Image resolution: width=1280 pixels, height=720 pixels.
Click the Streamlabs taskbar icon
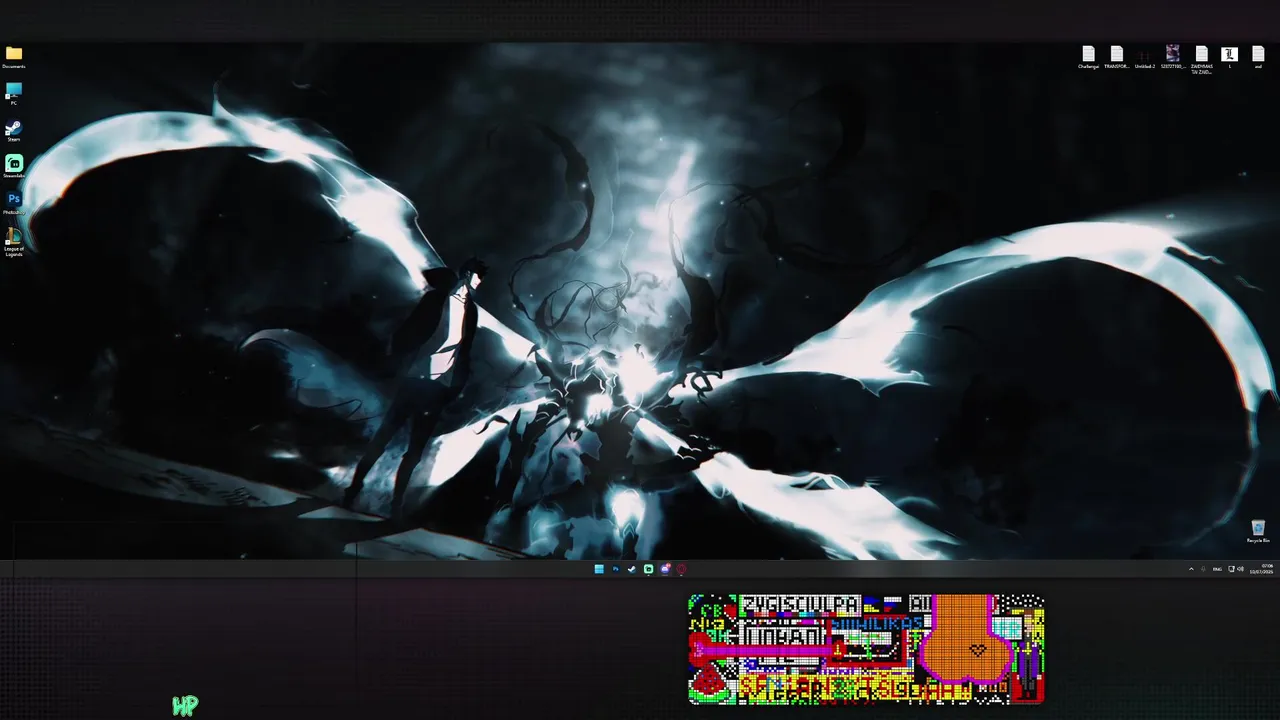648,569
